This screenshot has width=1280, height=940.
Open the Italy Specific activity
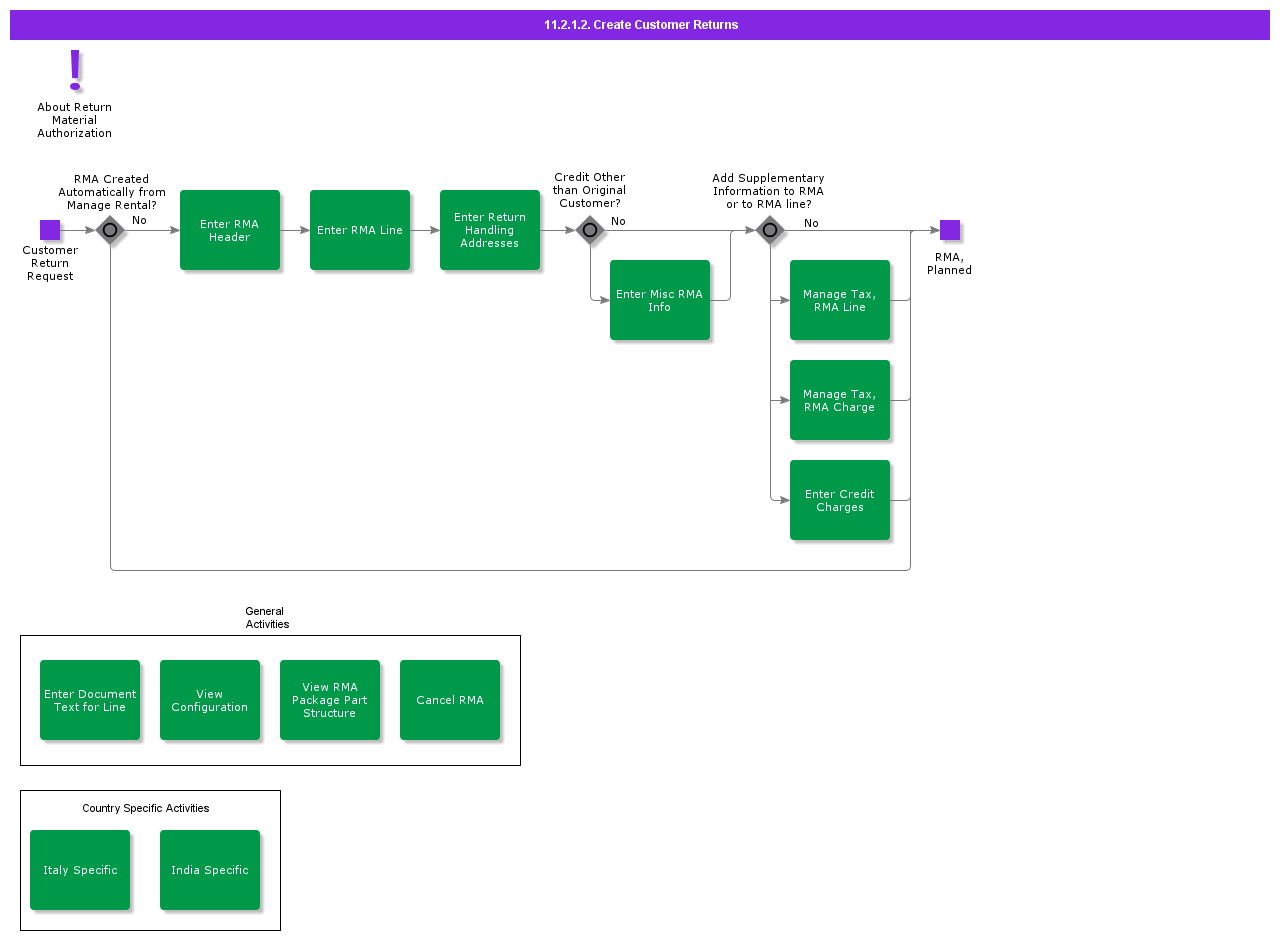tap(80, 870)
